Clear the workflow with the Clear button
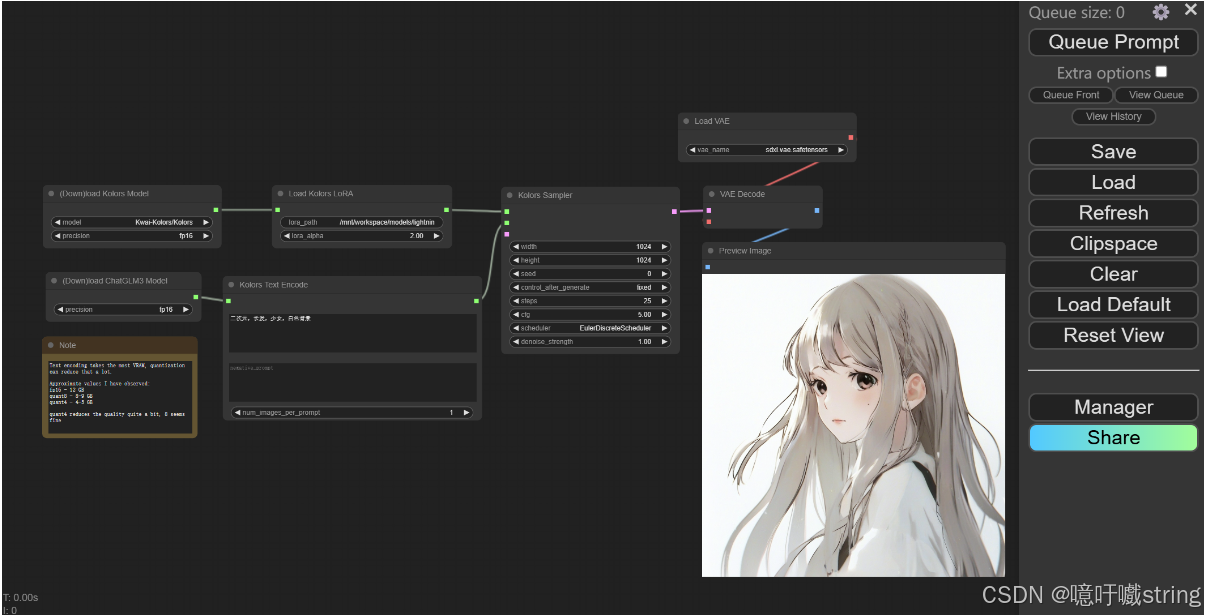This screenshot has height=615, width=1205. [1113, 274]
